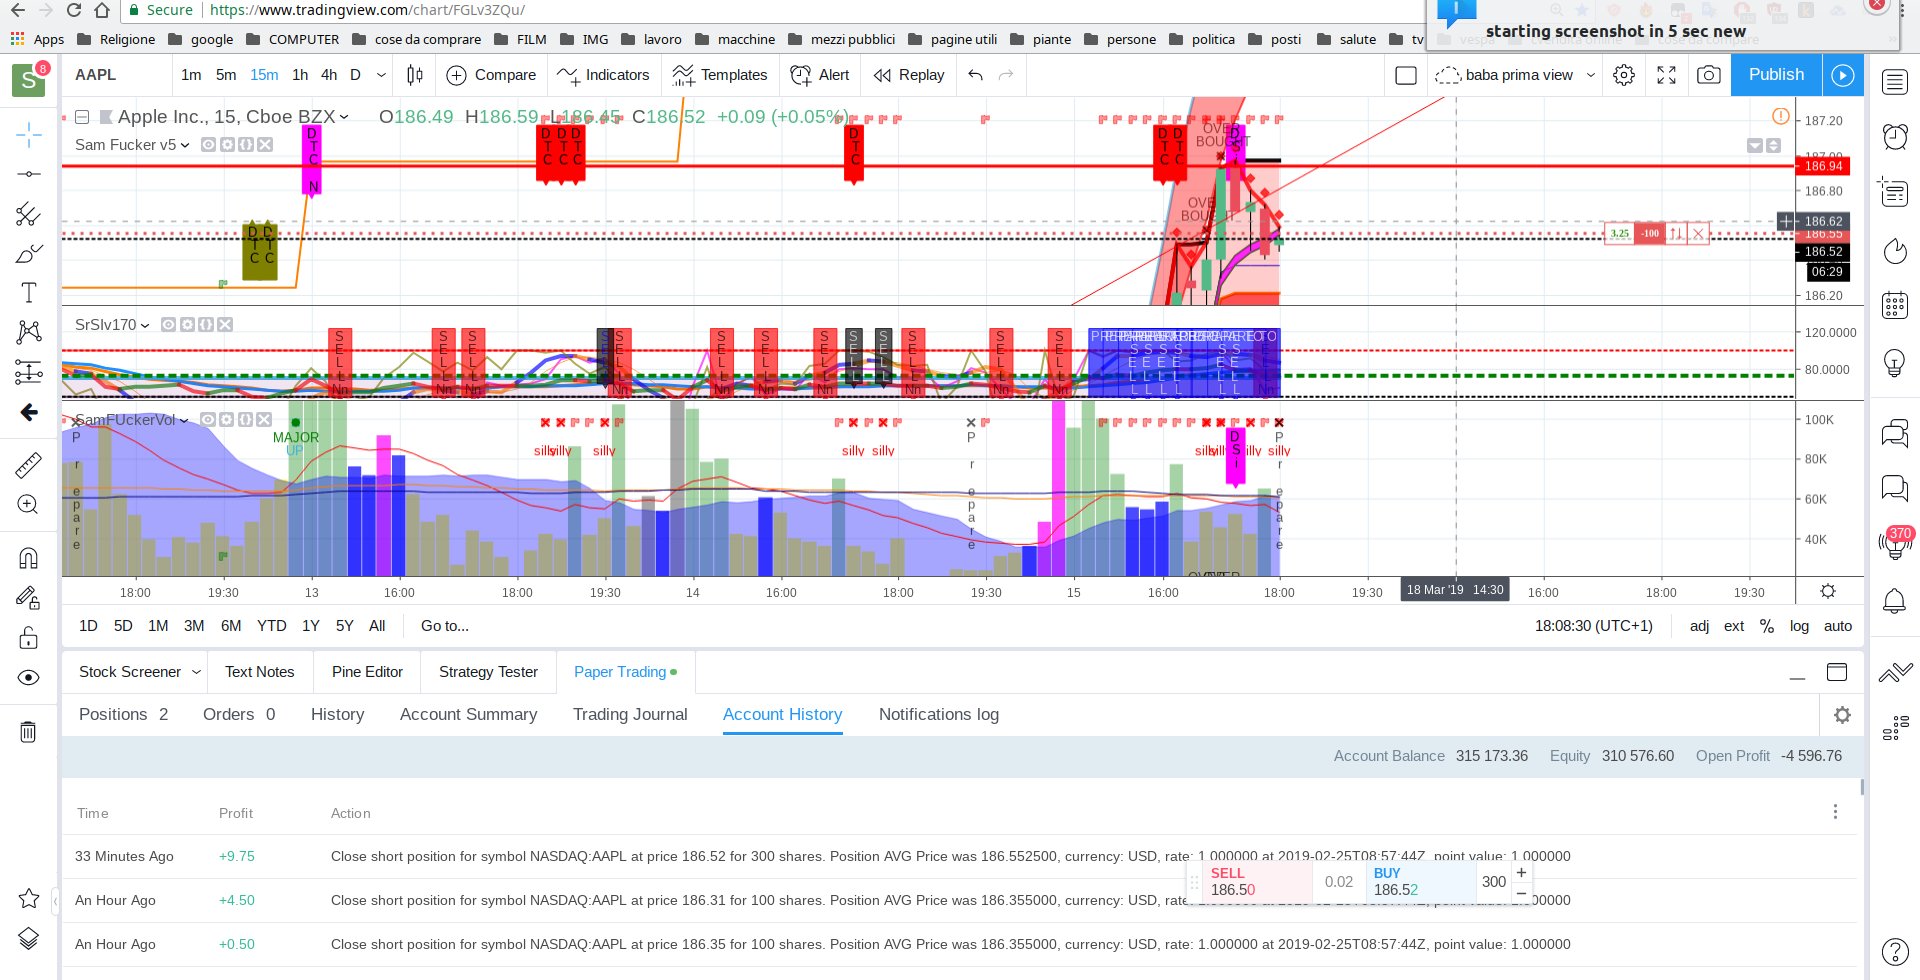Open the help question mark icon

[x=1895, y=952]
